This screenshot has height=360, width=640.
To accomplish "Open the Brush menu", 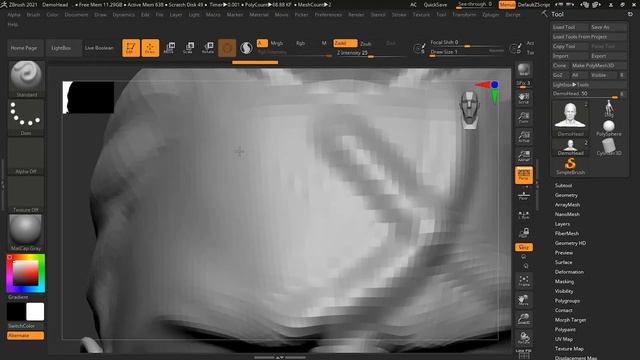I will tap(33, 14).
